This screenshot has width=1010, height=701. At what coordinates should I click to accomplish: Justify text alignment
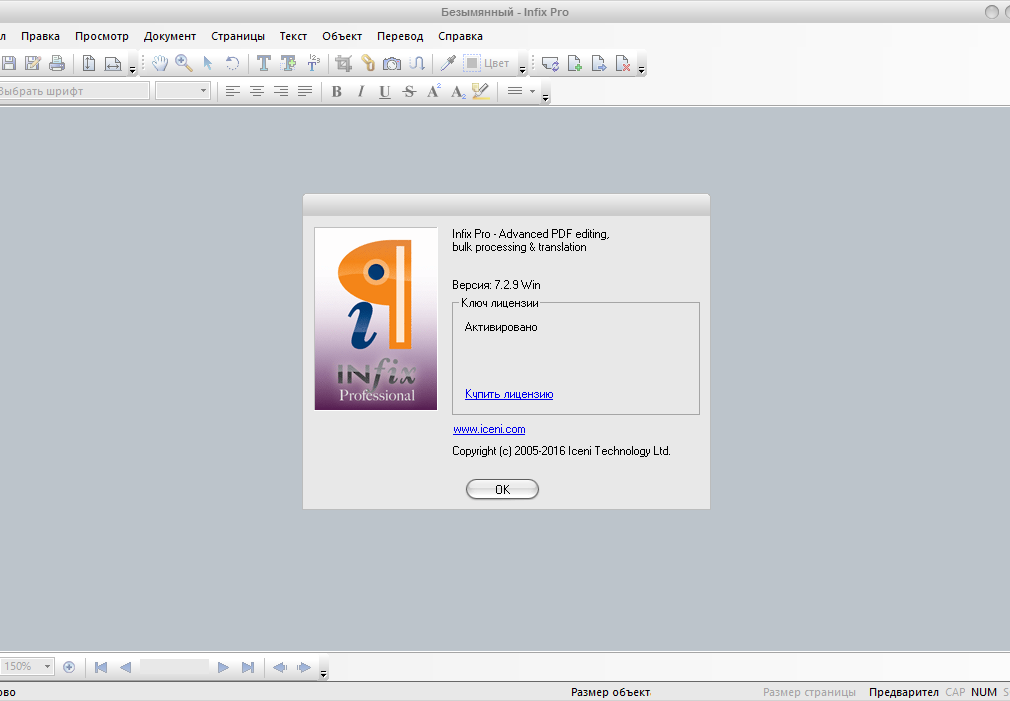(305, 91)
